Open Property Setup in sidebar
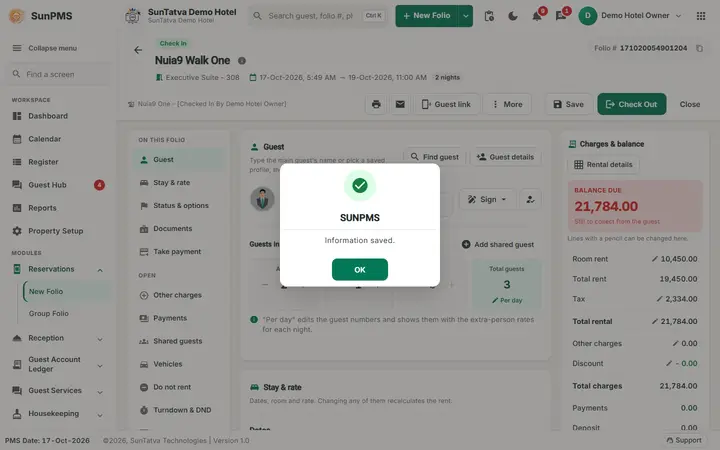Screen dimensions: 720x450 coord(56,231)
